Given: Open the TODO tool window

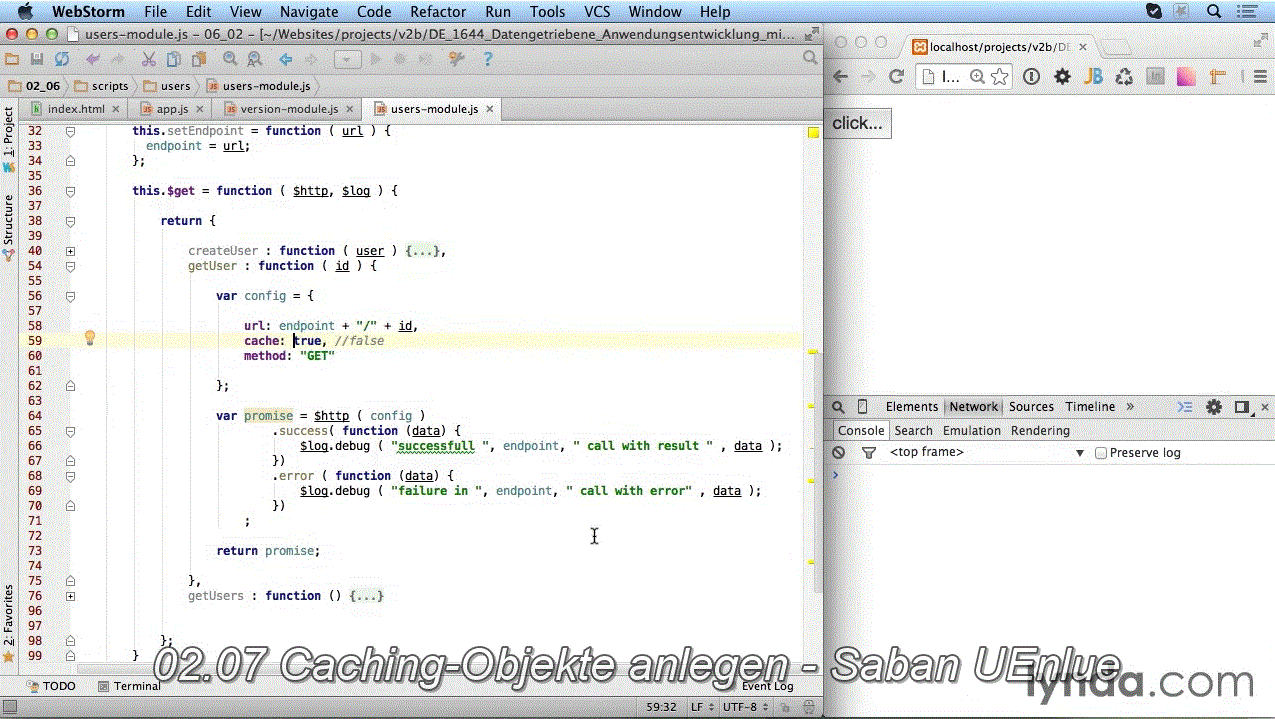Looking at the screenshot, I should click(x=52, y=686).
